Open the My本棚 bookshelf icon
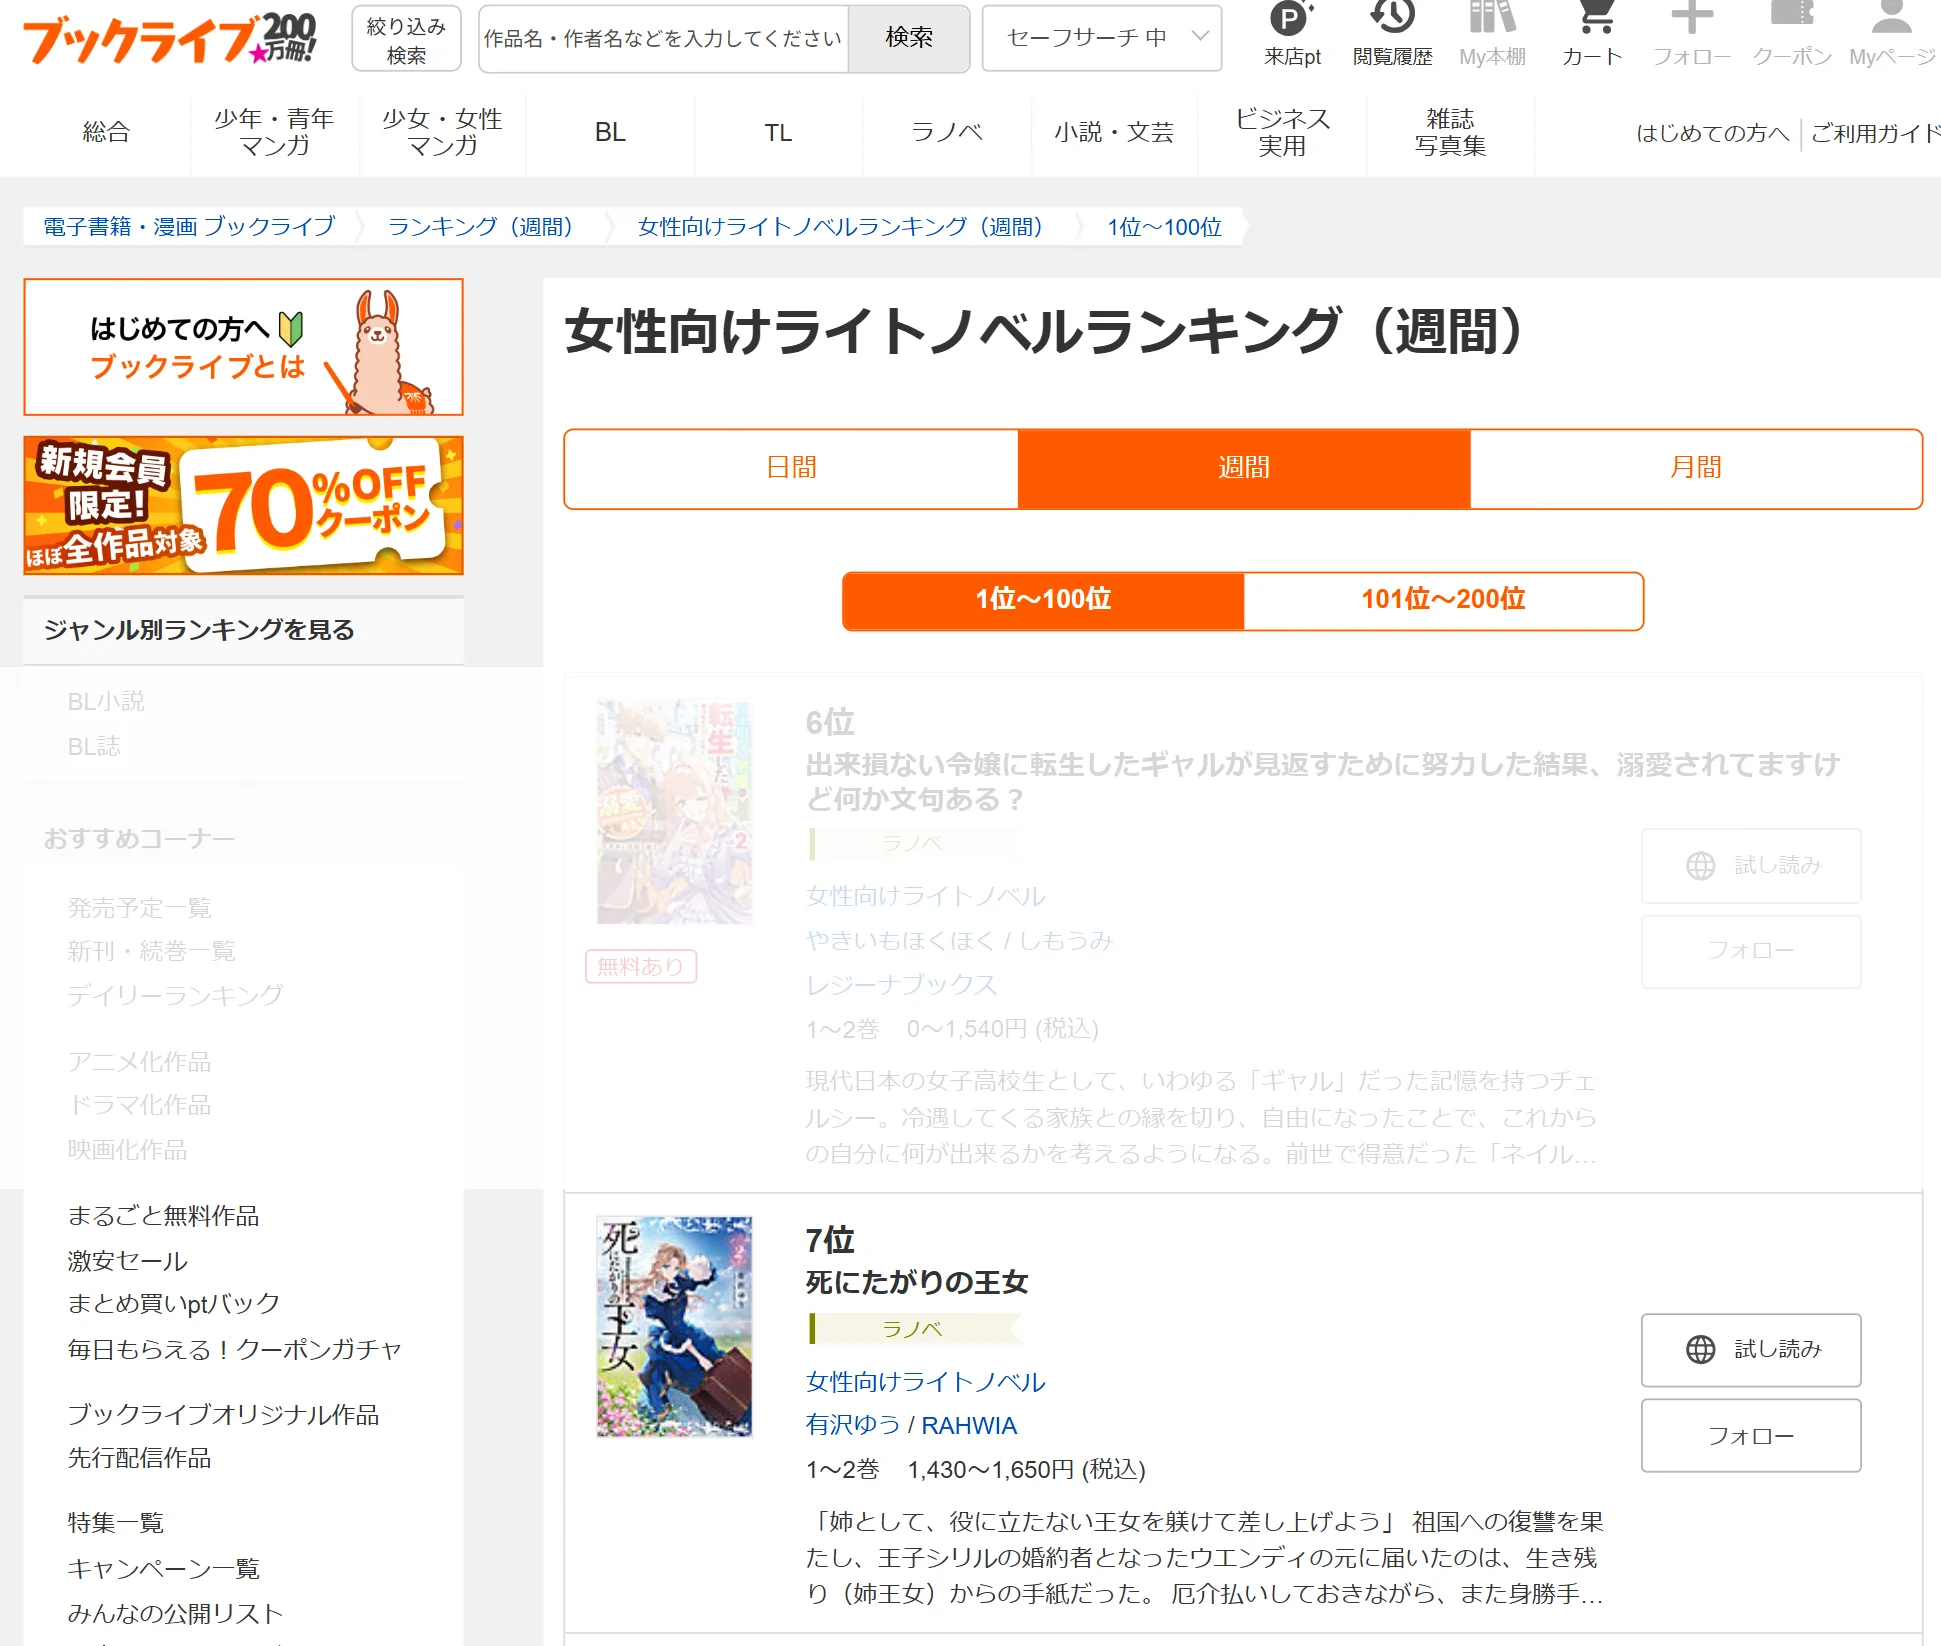This screenshot has height=1646, width=1941. [1492, 35]
